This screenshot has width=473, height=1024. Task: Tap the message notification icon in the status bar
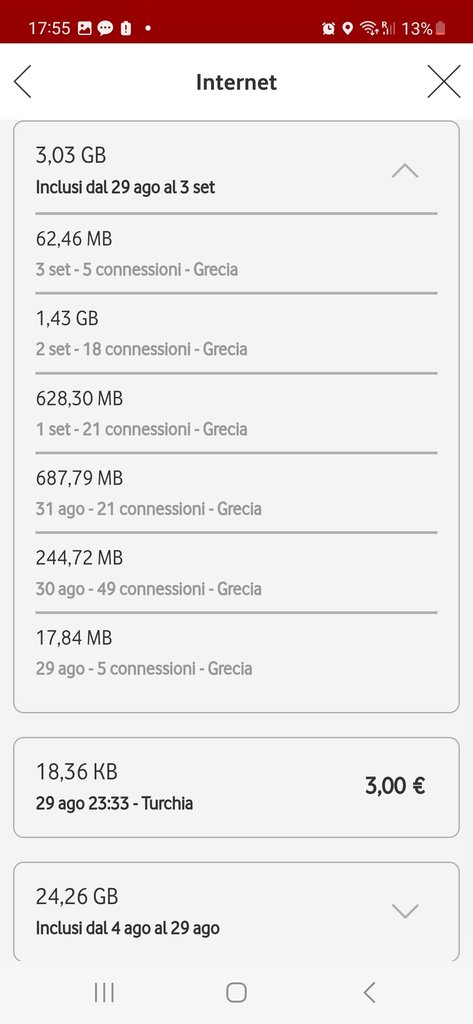(x=105, y=29)
